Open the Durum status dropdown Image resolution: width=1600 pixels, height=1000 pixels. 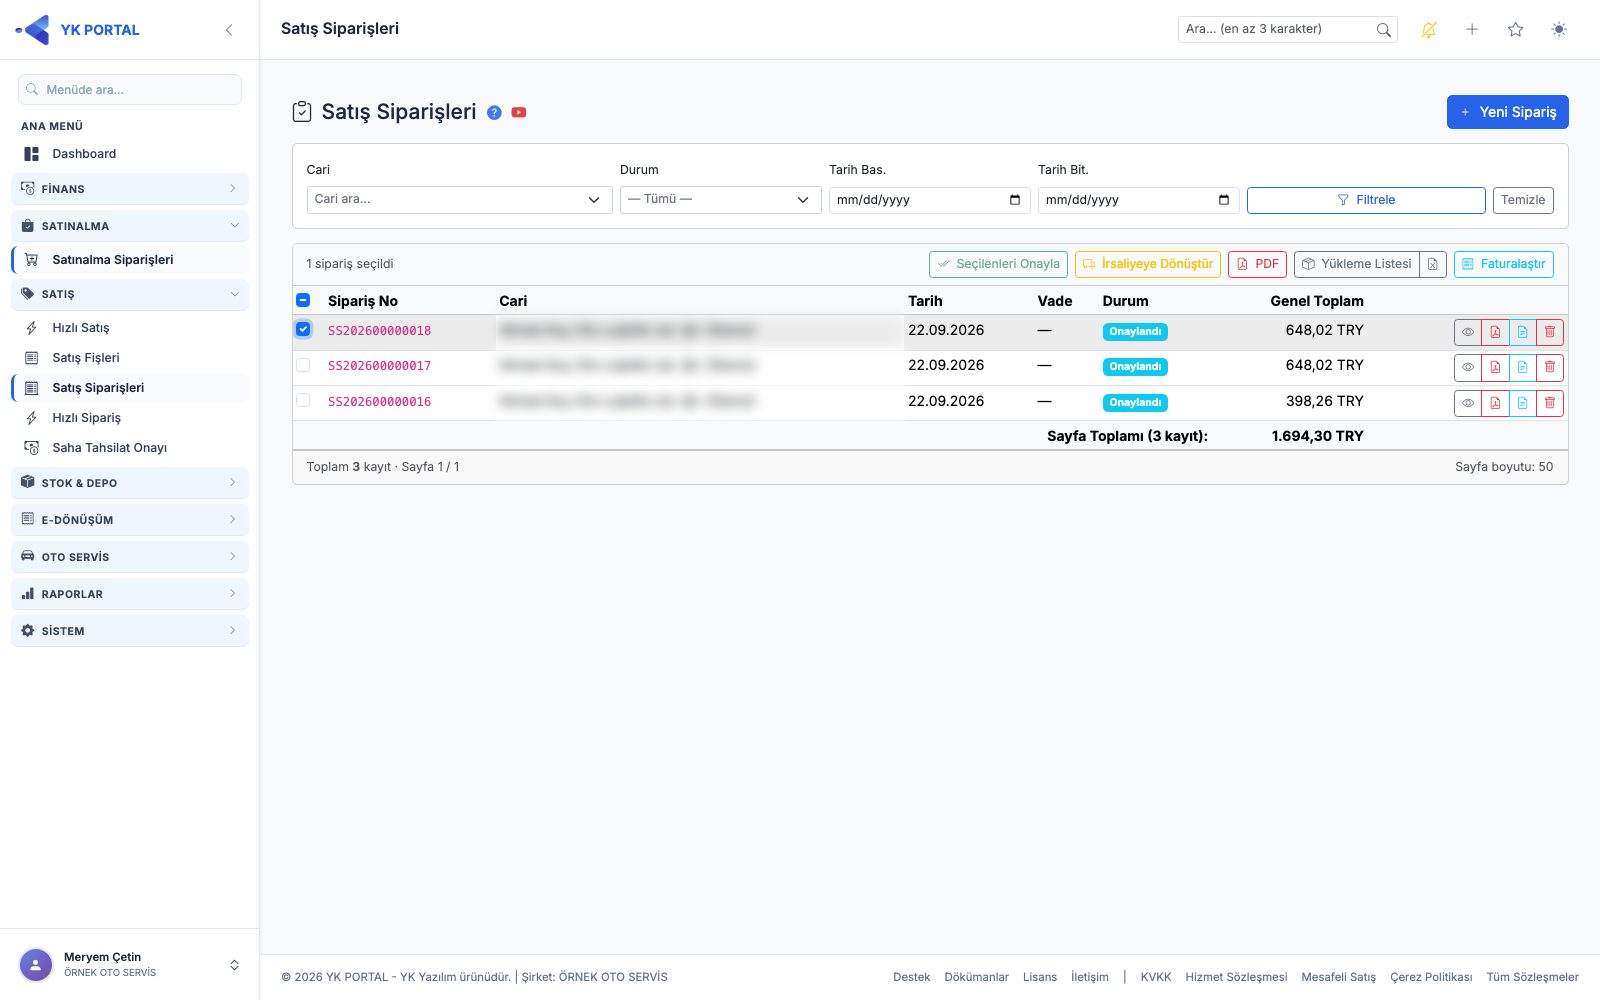[720, 200]
